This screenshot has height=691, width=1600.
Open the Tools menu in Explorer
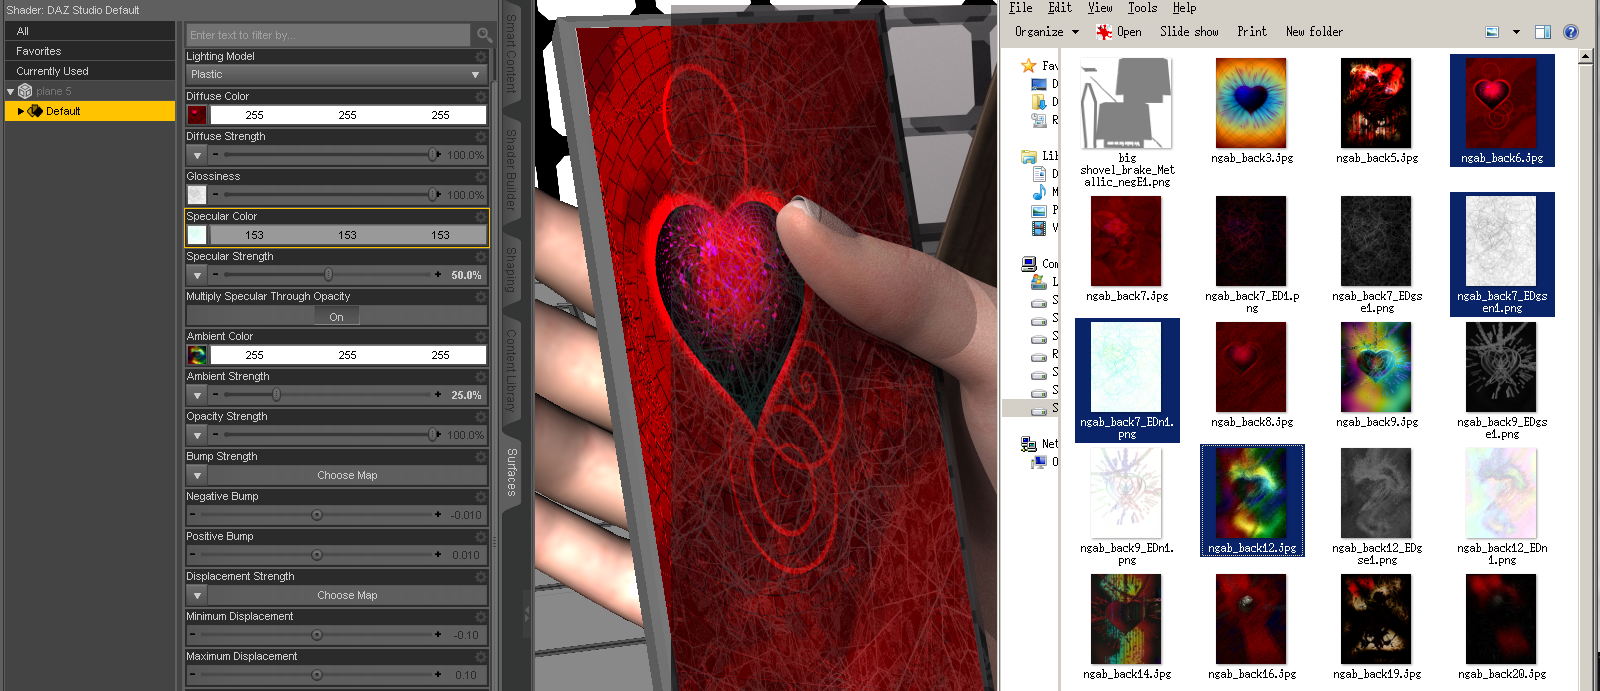point(1142,8)
